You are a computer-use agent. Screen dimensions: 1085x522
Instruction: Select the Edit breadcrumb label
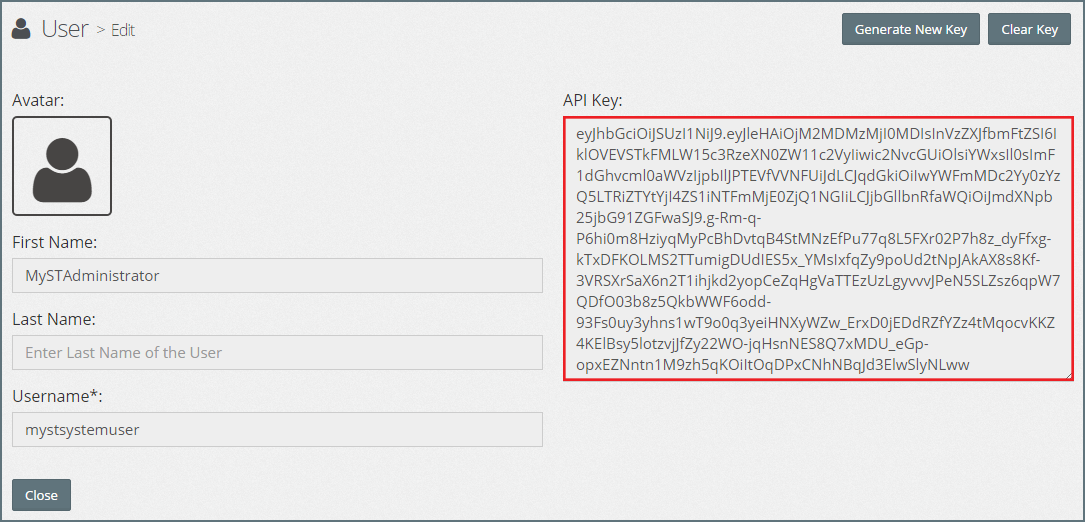tap(123, 30)
